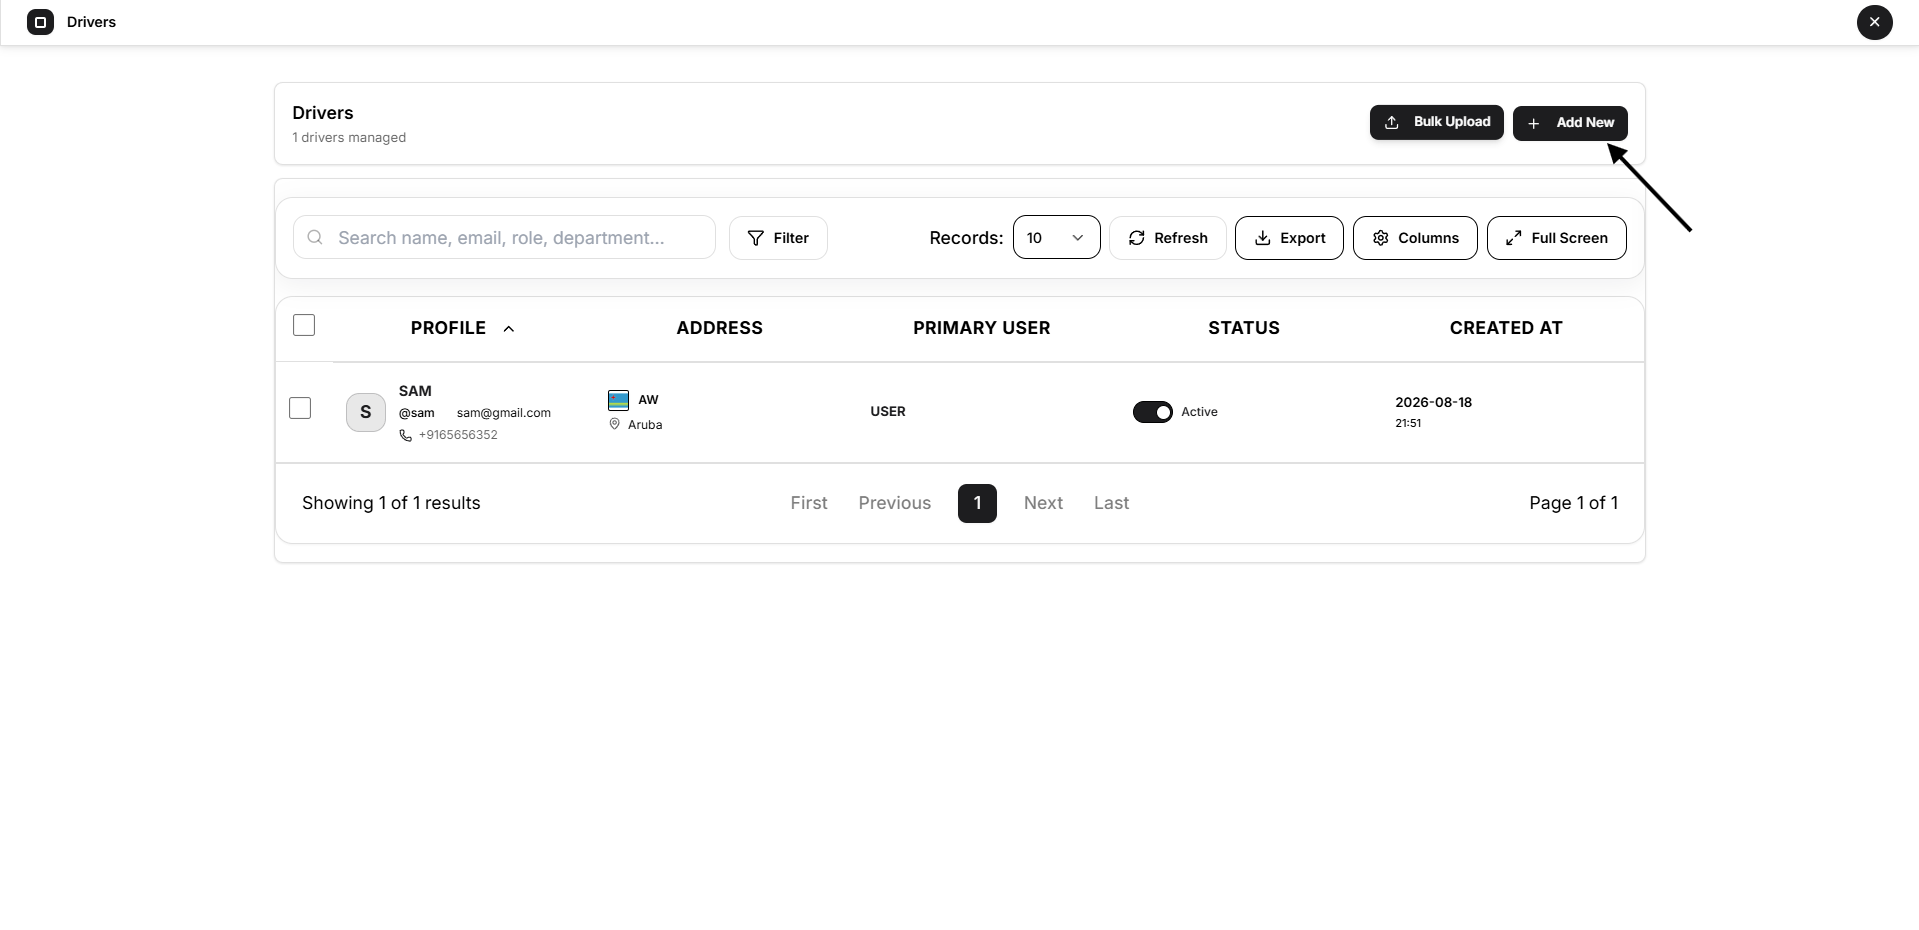Sort by PROFILE column header
1919x930 pixels.
click(x=448, y=328)
